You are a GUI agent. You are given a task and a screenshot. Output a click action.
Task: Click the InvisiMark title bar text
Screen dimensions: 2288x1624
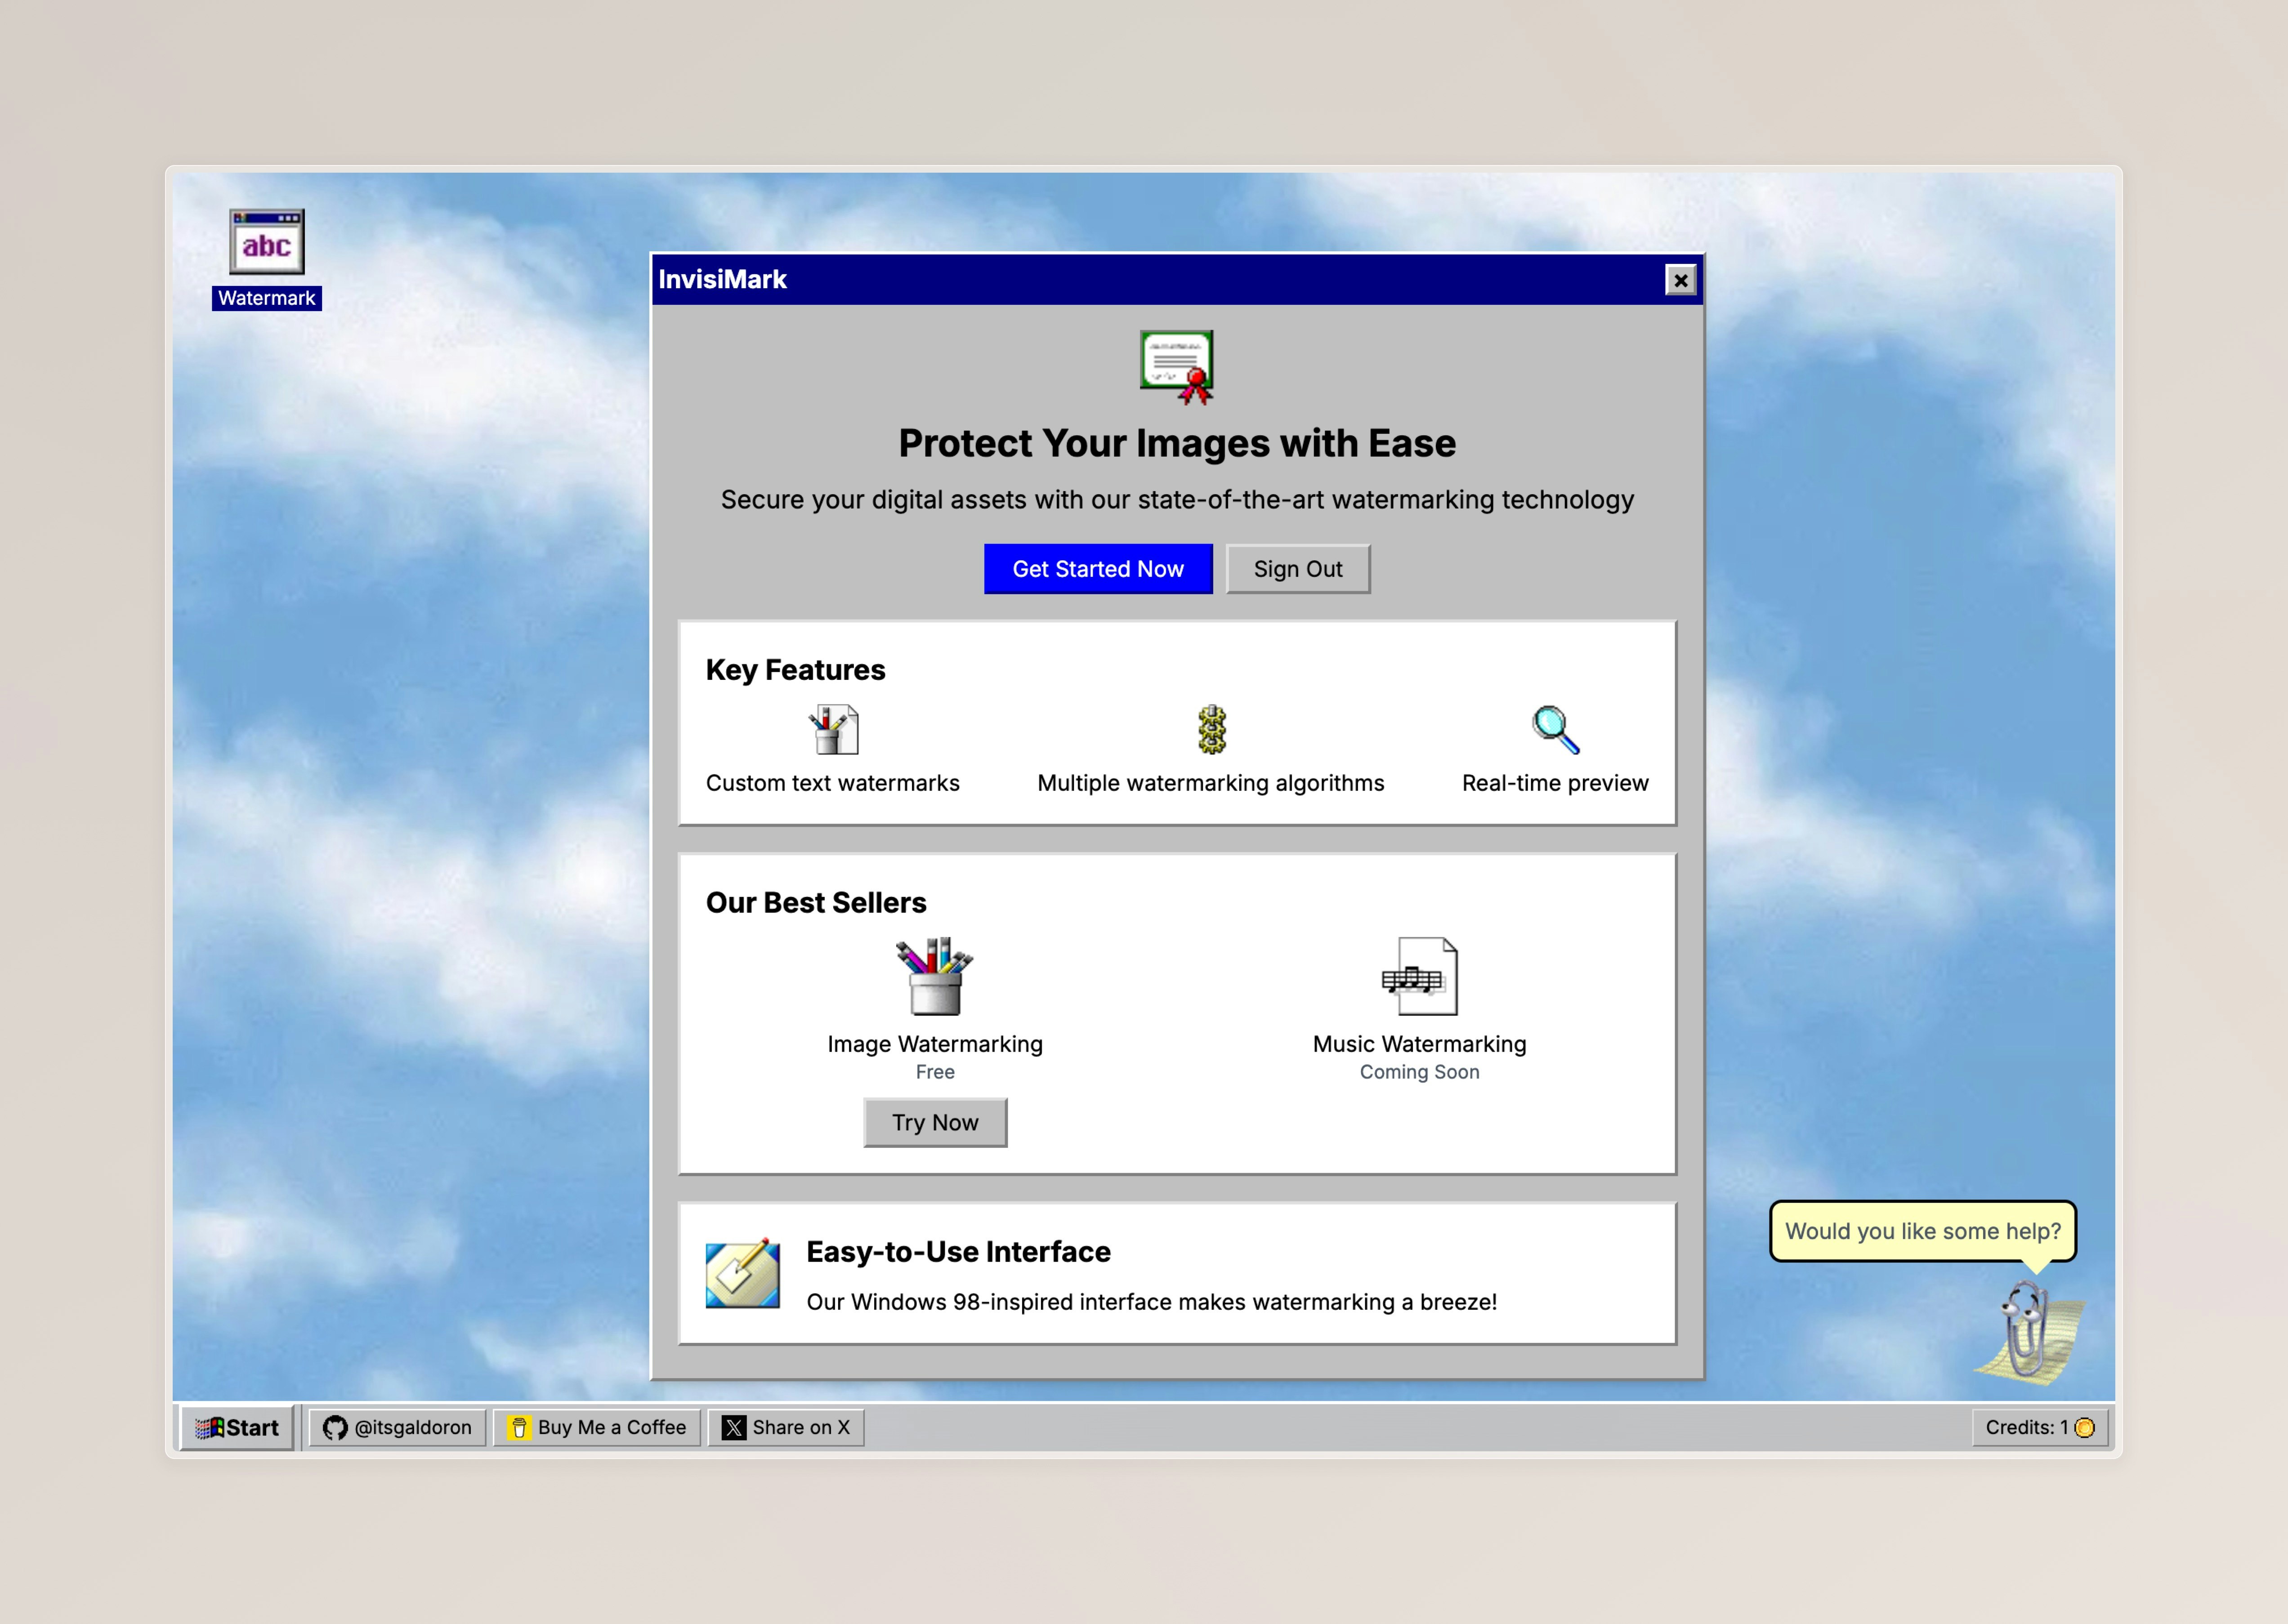[x=722, y=280]
